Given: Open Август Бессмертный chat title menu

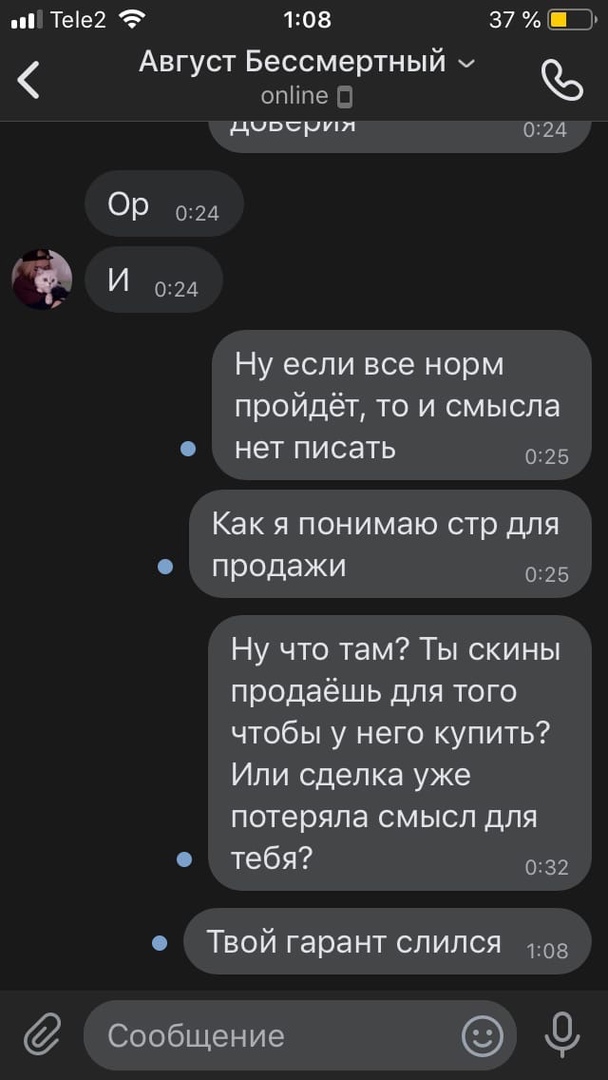Looking at the screenshot, I should pos(293,62).
